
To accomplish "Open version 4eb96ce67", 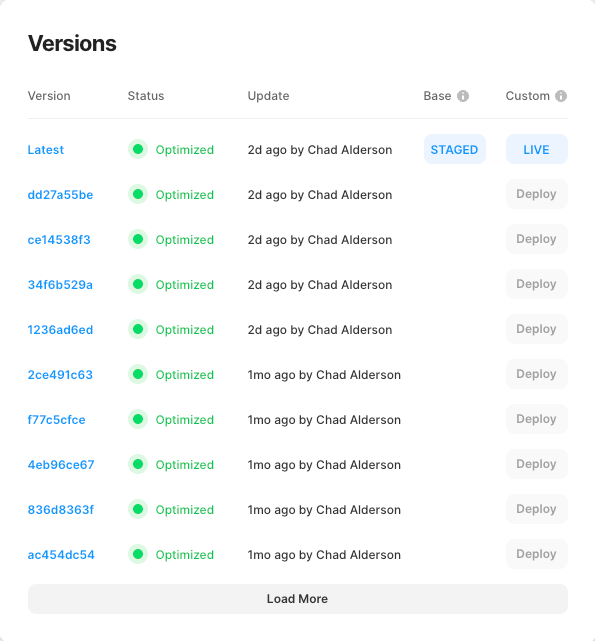I will pyautogui.click(x=61, y=464).
